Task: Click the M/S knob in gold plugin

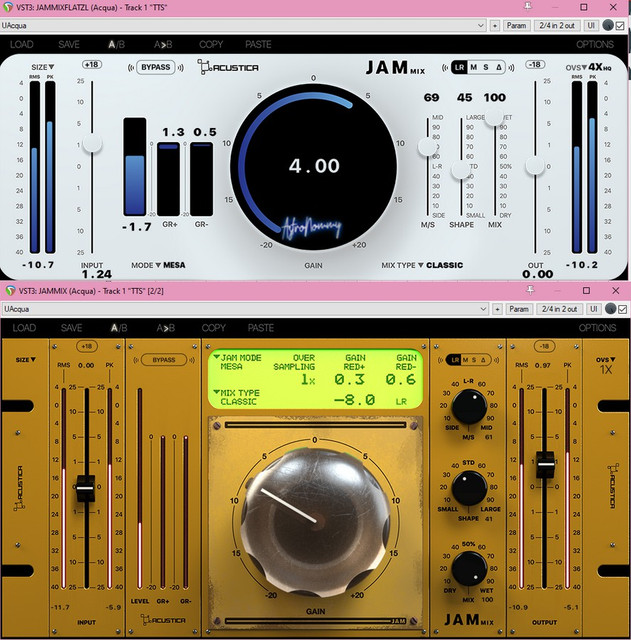Action: point(469,407)
